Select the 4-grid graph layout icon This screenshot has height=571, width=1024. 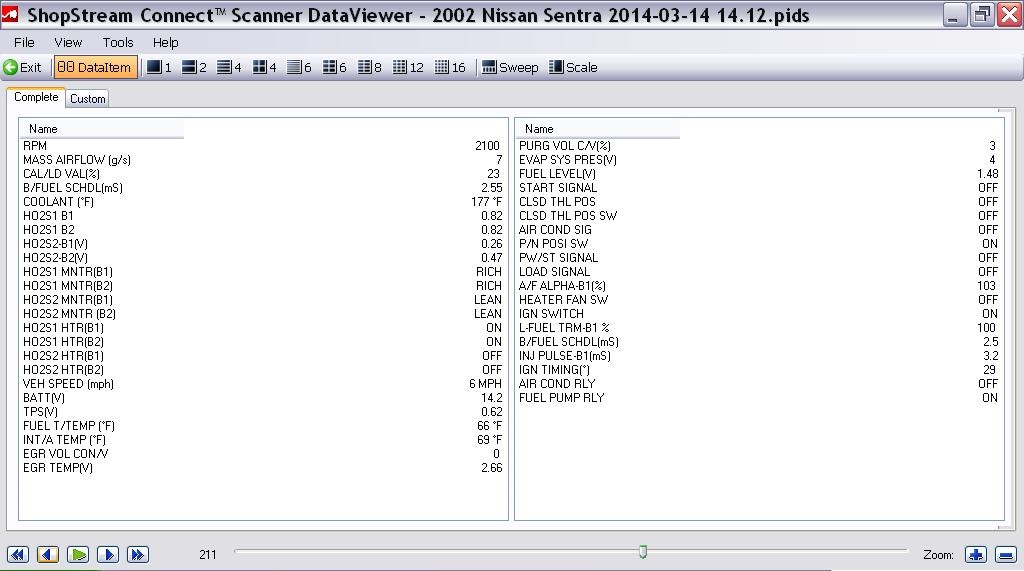click(264, 67)
